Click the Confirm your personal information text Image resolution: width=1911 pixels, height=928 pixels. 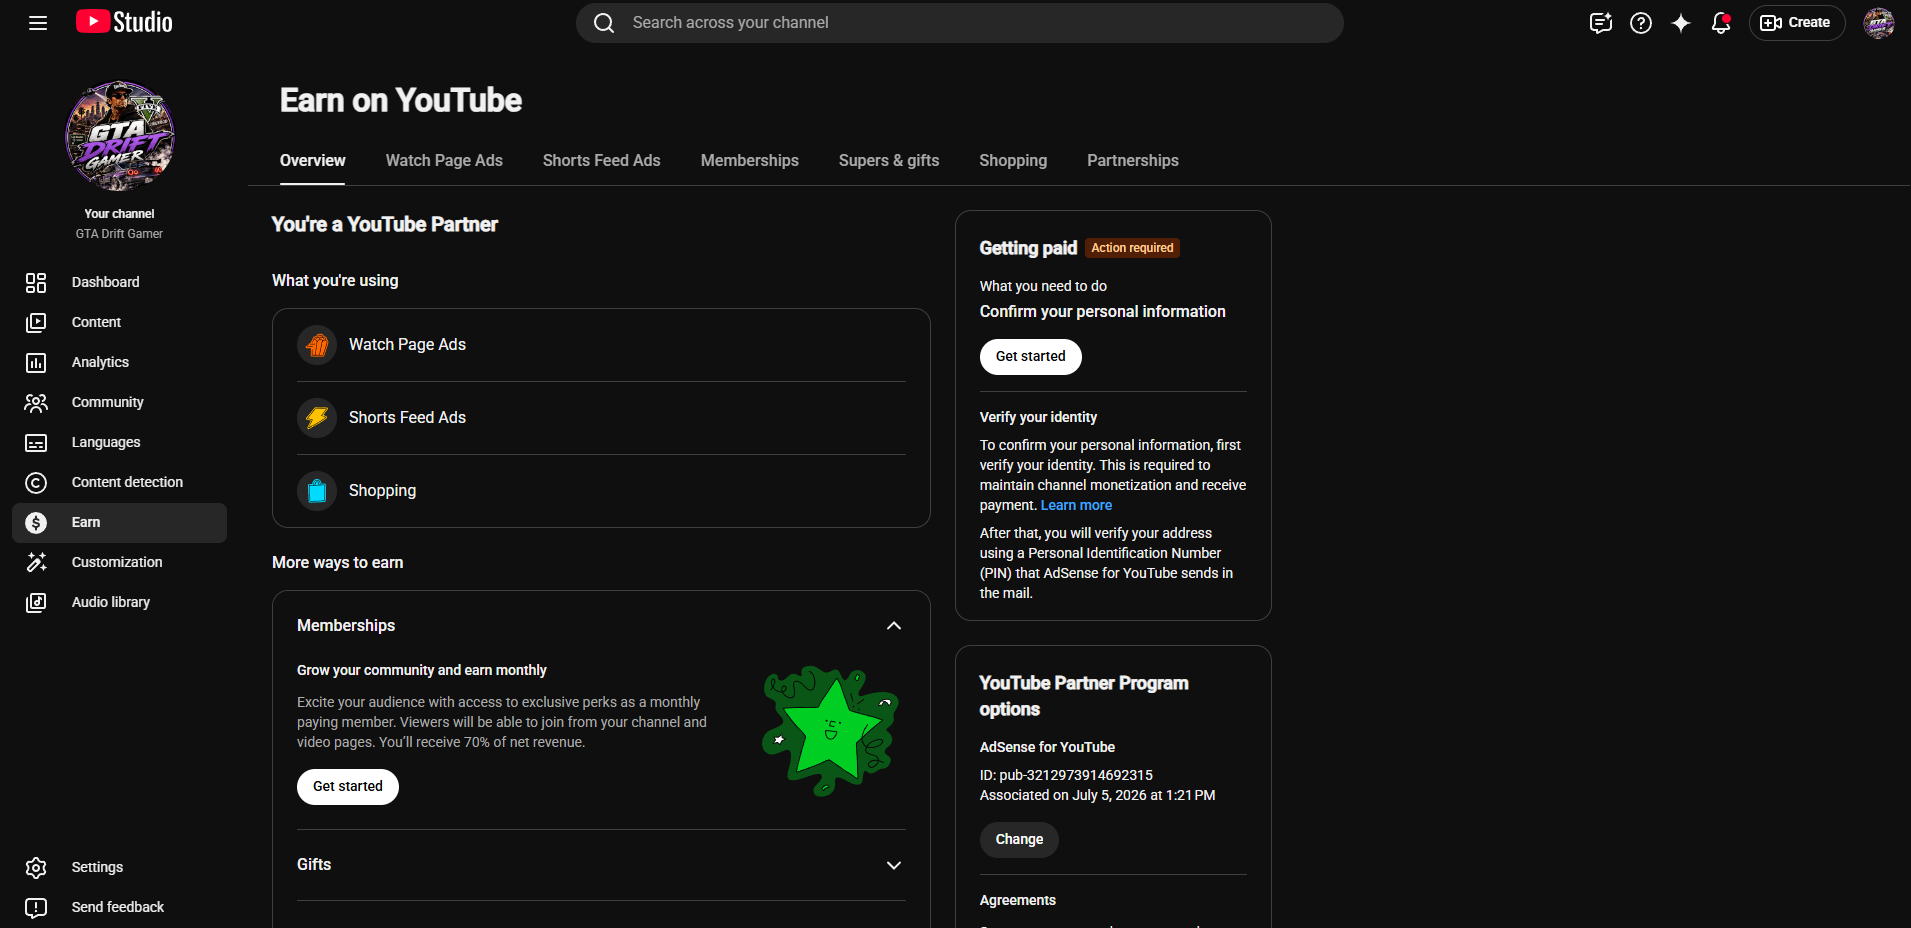pos(1103,312)
